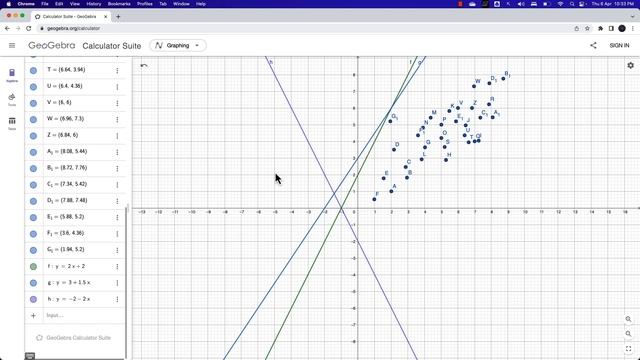Toggle visibility of point B1
This screenshot has width=640, height=360.
point(33,168)
